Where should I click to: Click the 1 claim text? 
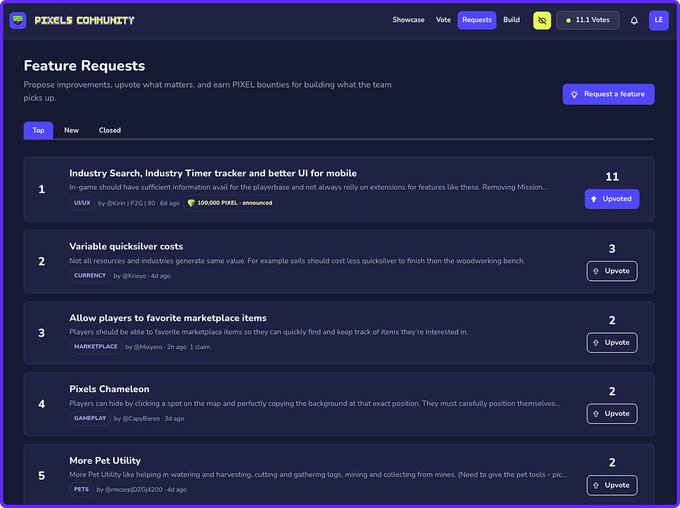[200, 347]
